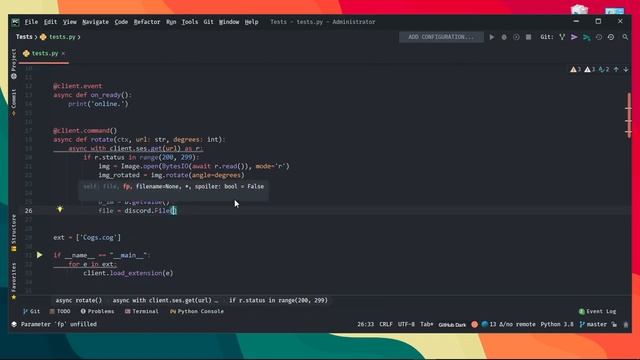Click the 26:33 line column indicator

[x=365, y=324]
